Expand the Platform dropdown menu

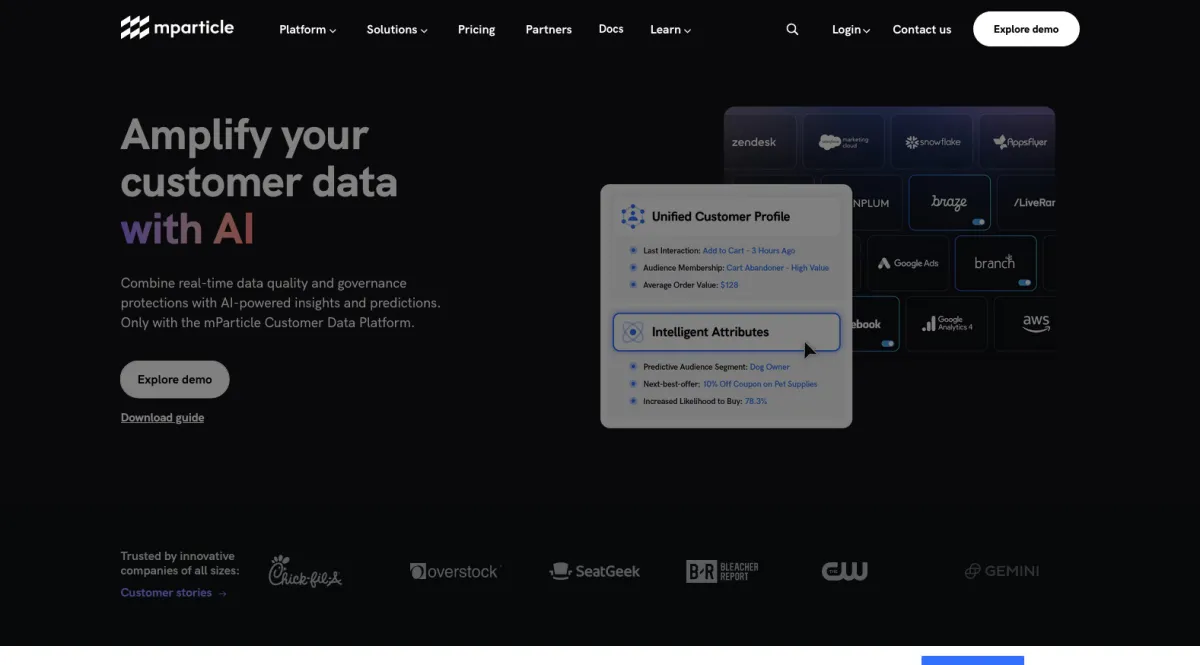point(308,30)
